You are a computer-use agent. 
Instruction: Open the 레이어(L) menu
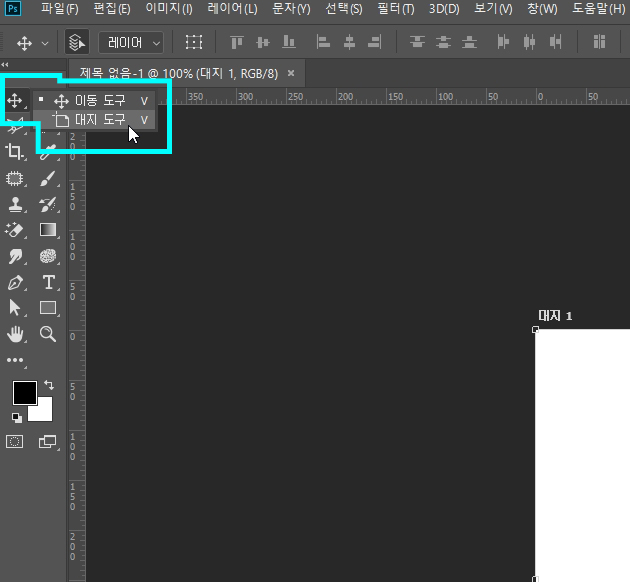[x=232, y=8]
